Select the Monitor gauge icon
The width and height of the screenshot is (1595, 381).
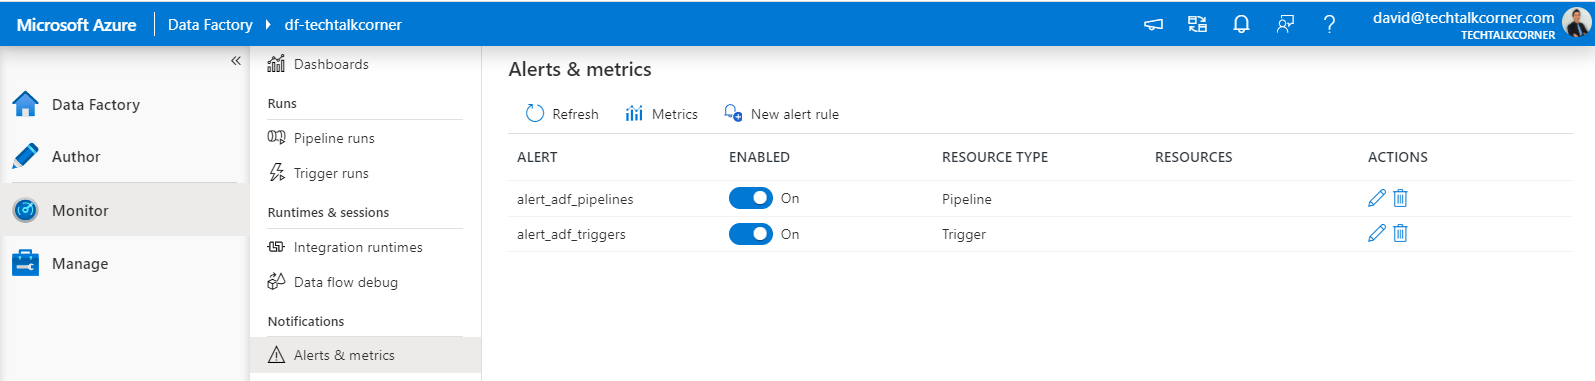25,210
